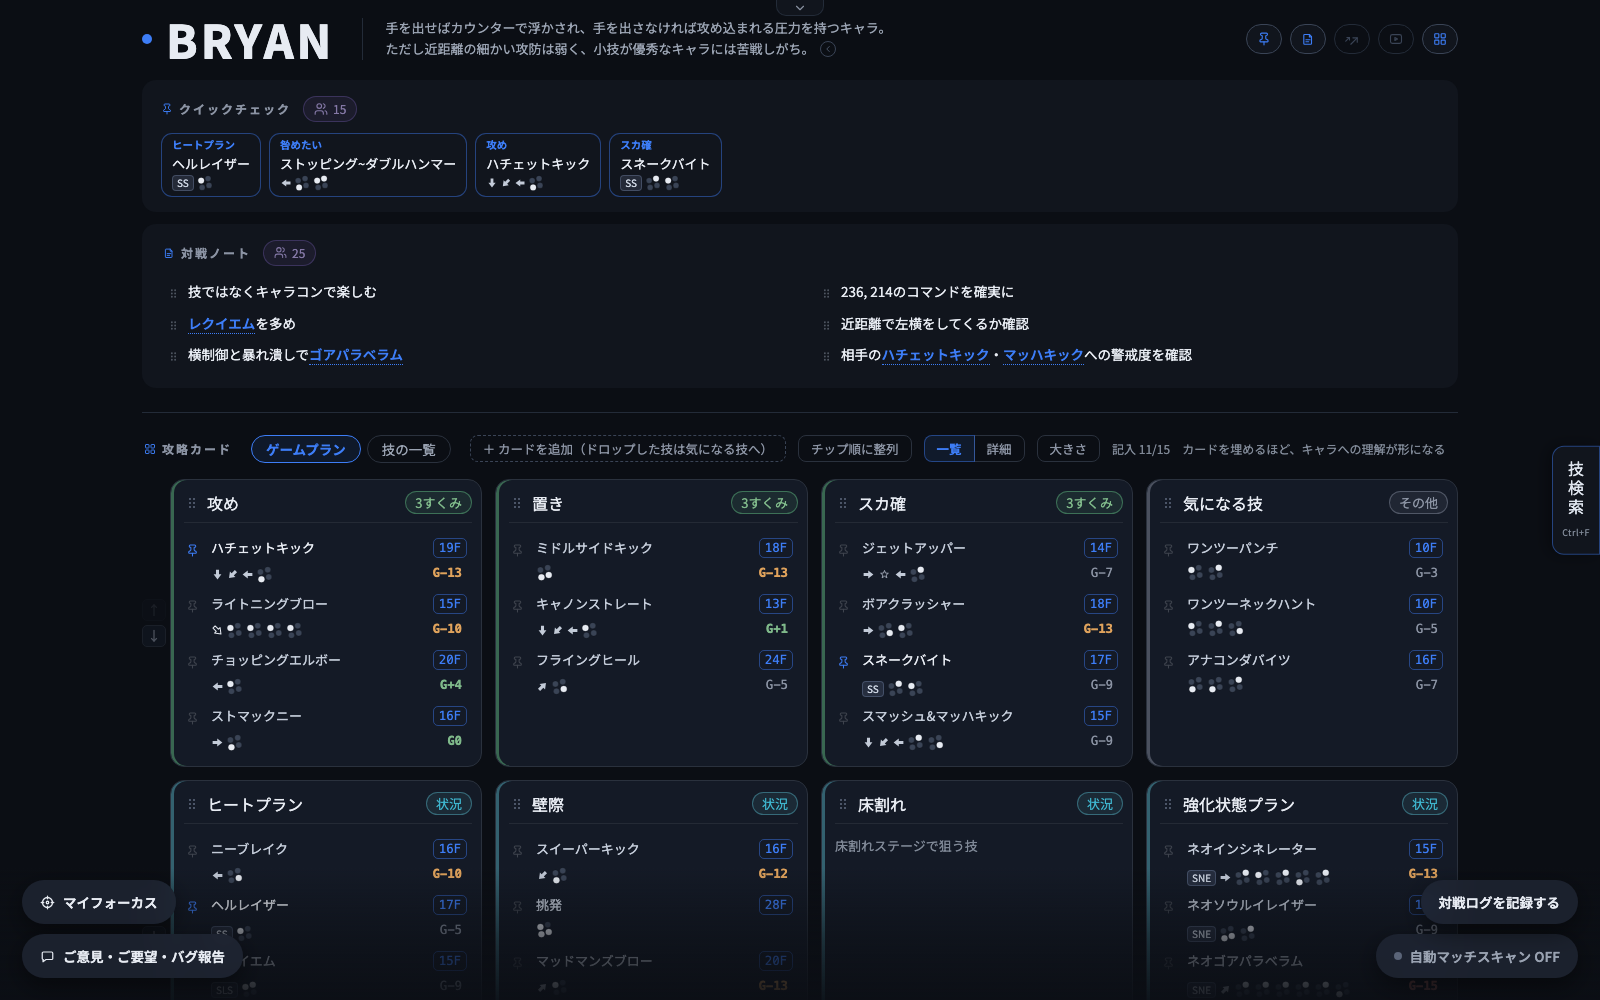Pin ストマックニー move
Image resolution: width=1600 pixels, height=1000 pixels.
click(x=192, y=718)
